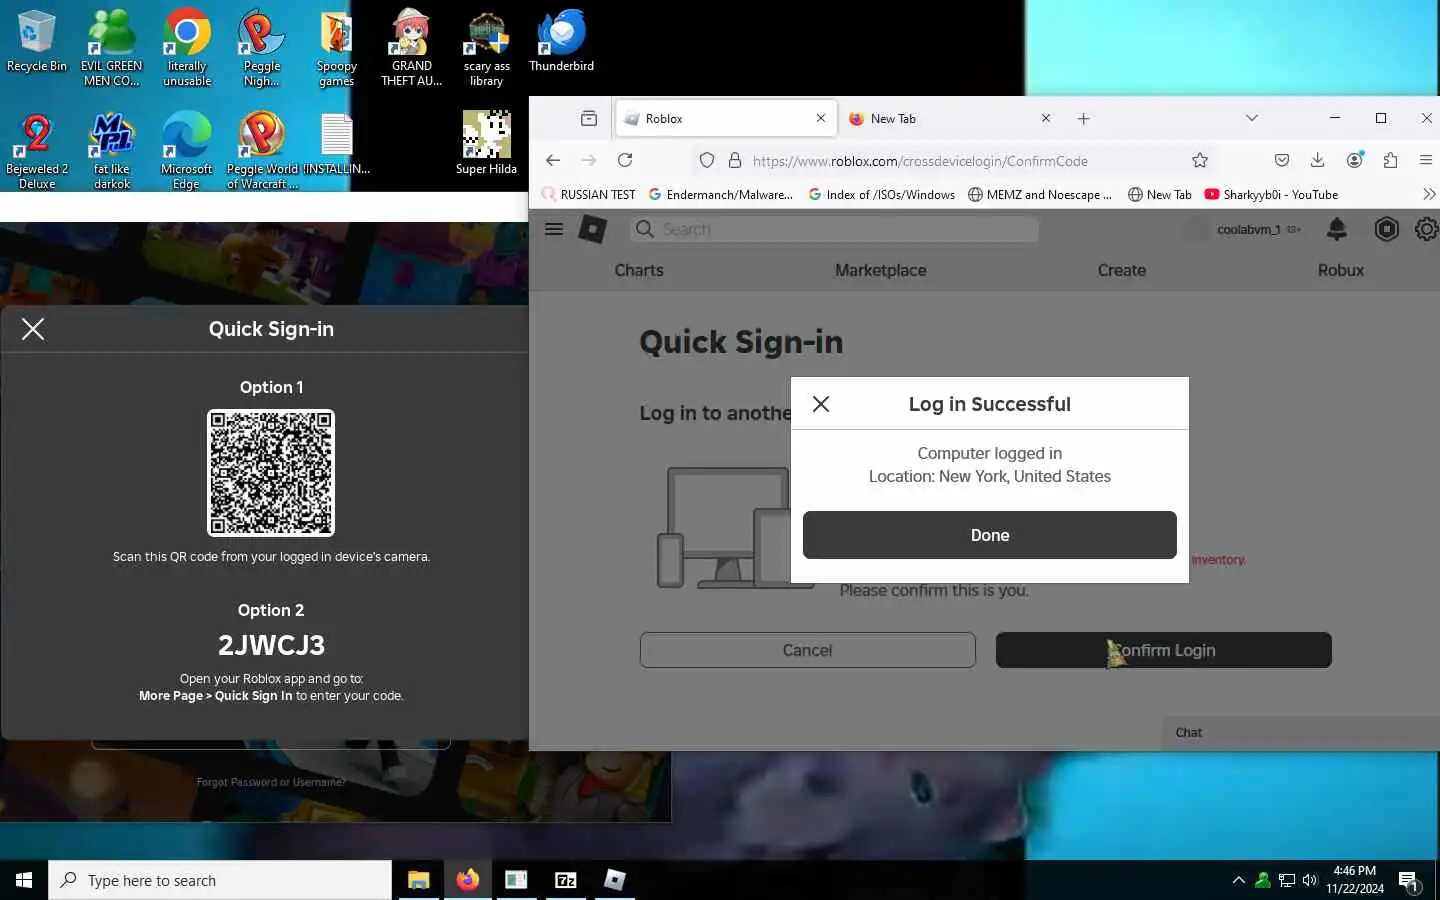Close the Quick Sign-in panel
Image resolution: width=1440 pixels, height=900 pixels.
(33, 329)
